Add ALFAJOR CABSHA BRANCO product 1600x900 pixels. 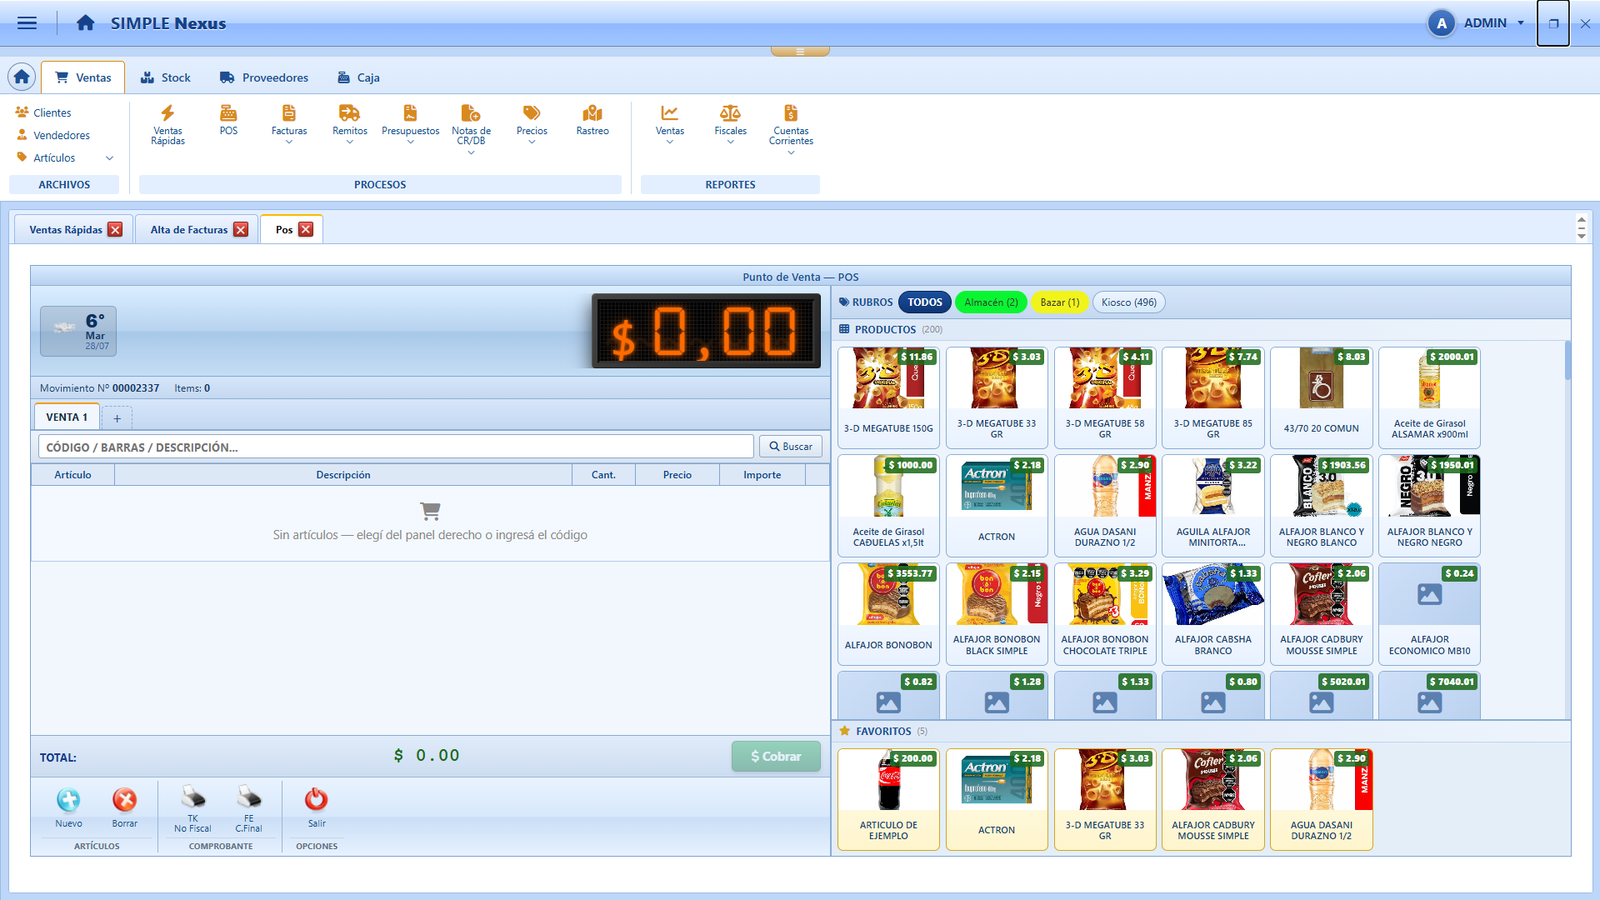point(1213,613)
